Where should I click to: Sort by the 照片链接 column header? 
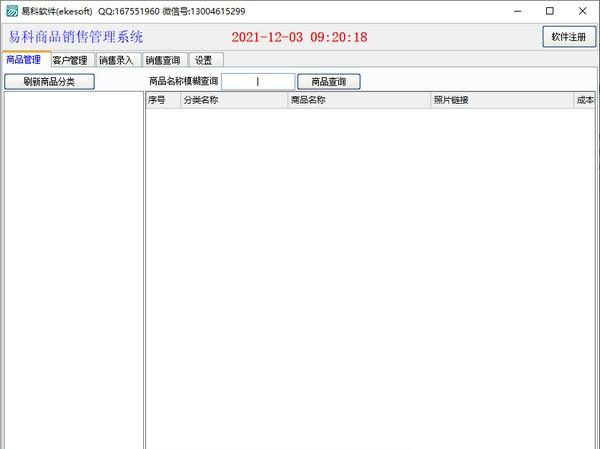click(502, 100)
